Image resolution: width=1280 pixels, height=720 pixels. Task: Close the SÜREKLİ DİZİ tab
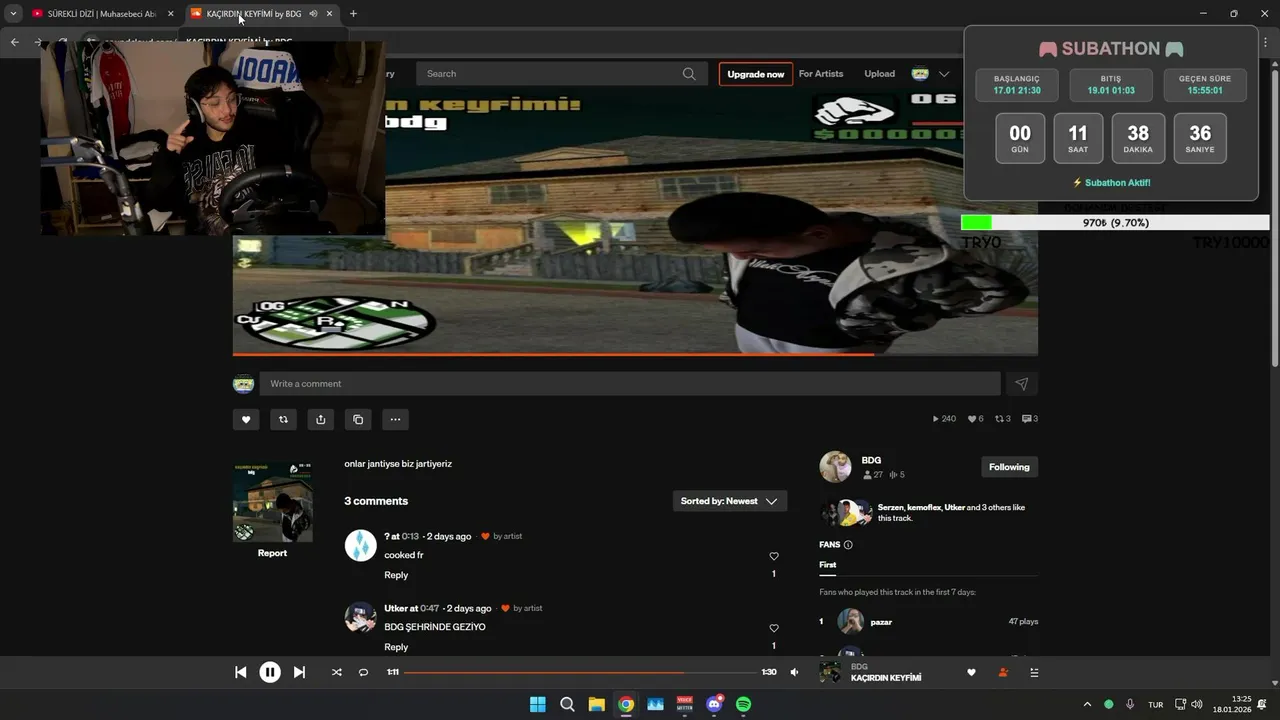(x=170, y=14)
